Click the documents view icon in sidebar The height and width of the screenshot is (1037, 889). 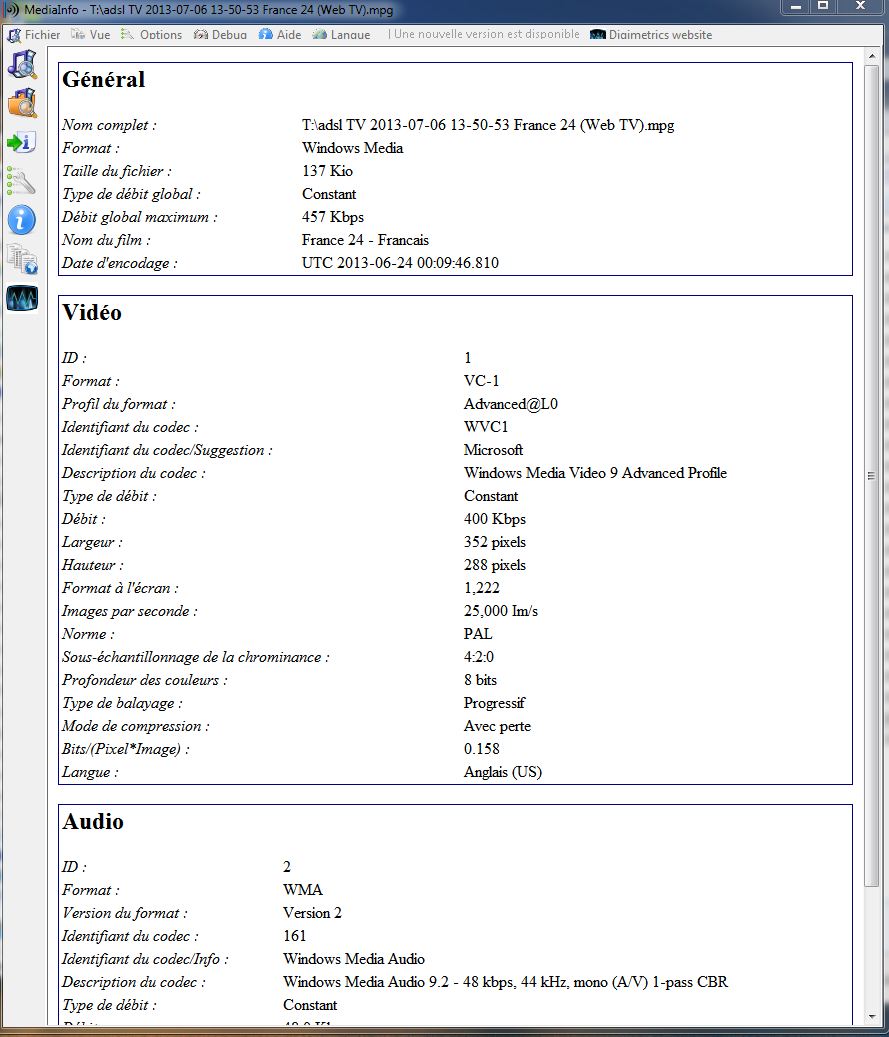(x=22, y=259)
